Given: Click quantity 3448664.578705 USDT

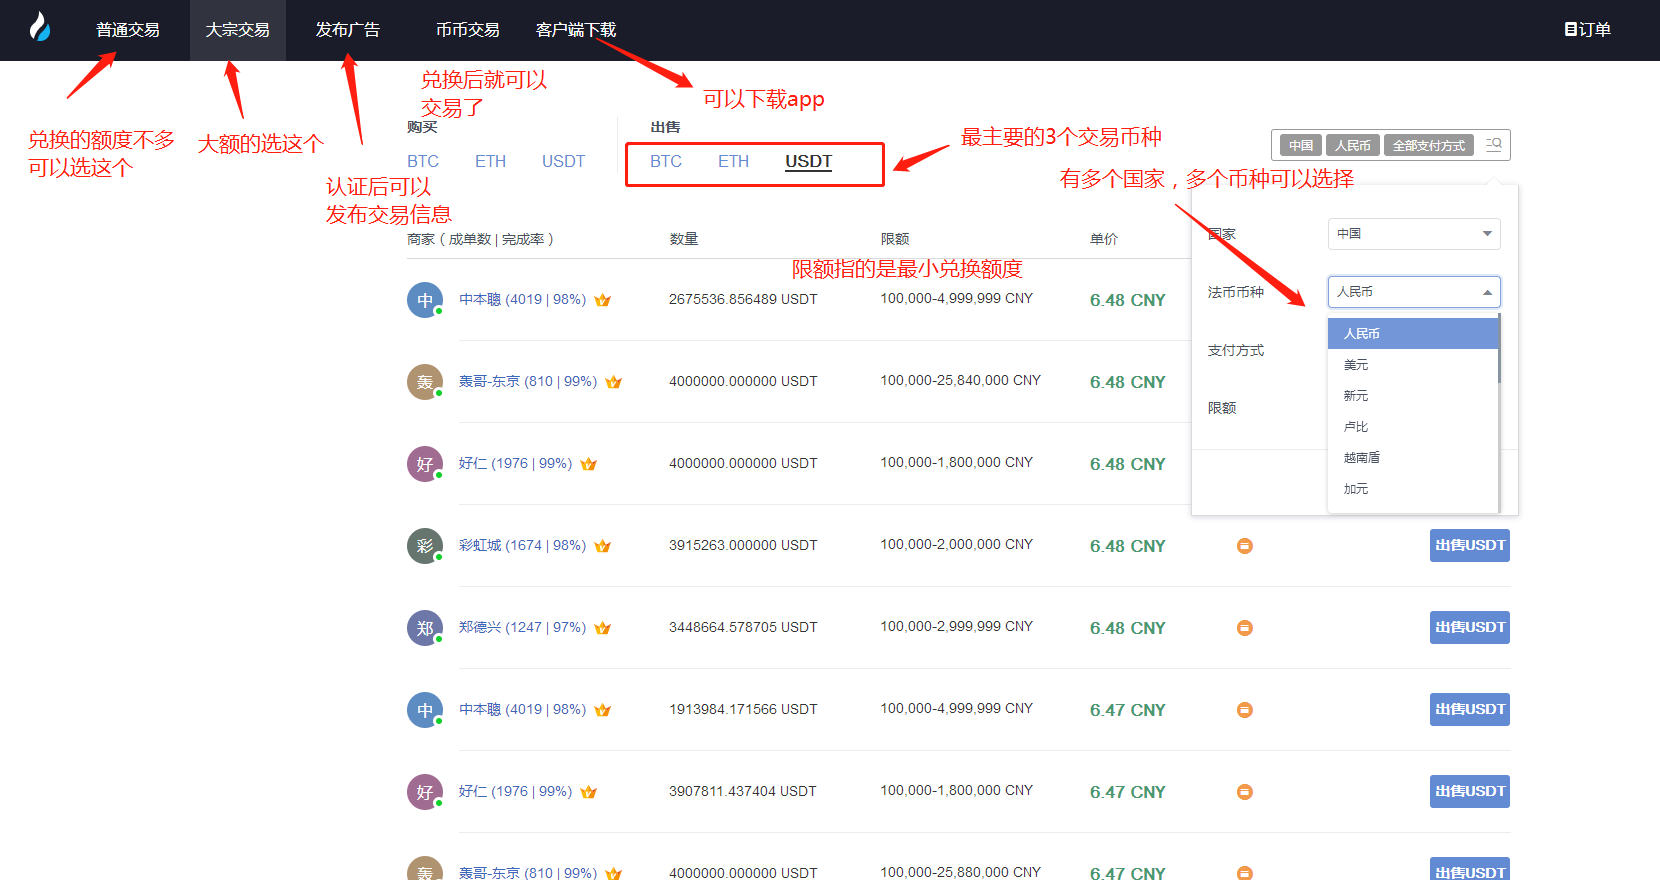Looking at the screenshot, I should [x=743, y=628].
